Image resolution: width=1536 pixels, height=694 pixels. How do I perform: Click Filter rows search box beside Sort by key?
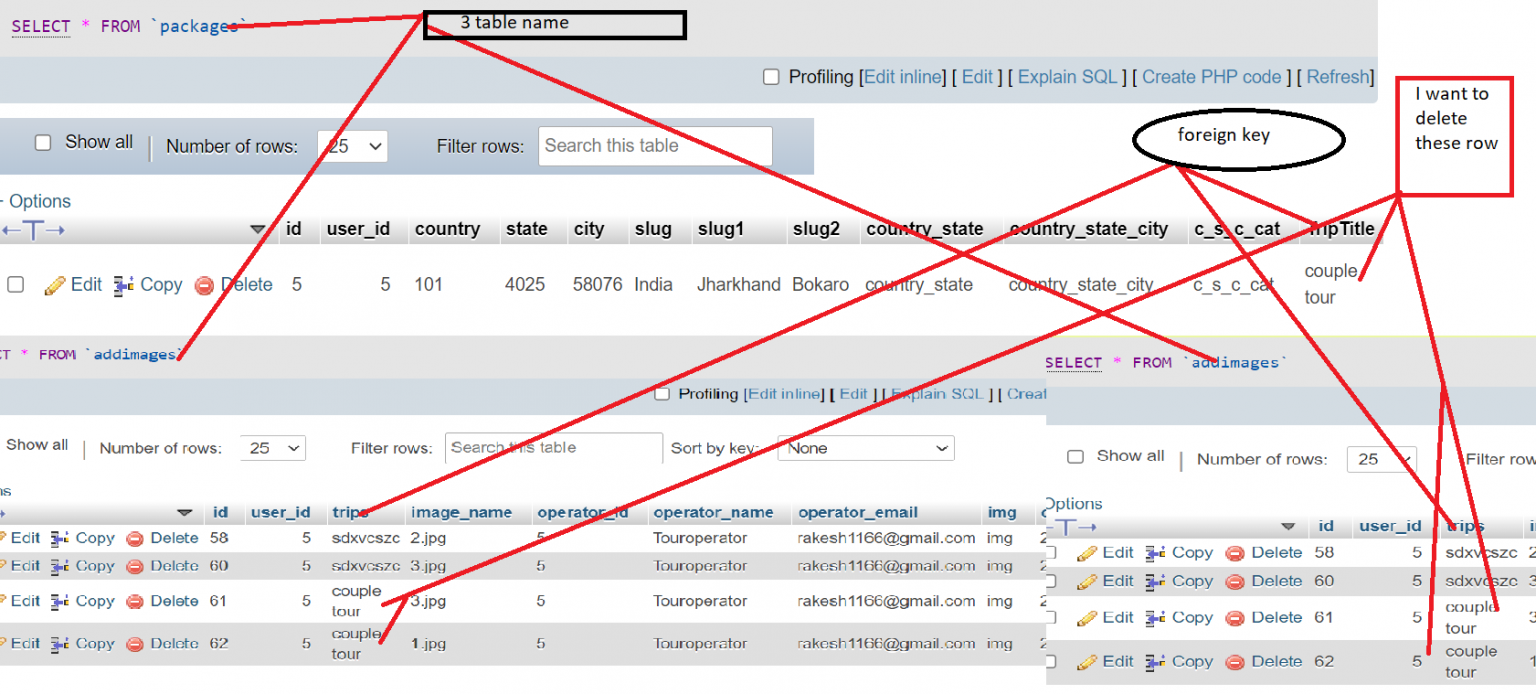coord(554,448)
